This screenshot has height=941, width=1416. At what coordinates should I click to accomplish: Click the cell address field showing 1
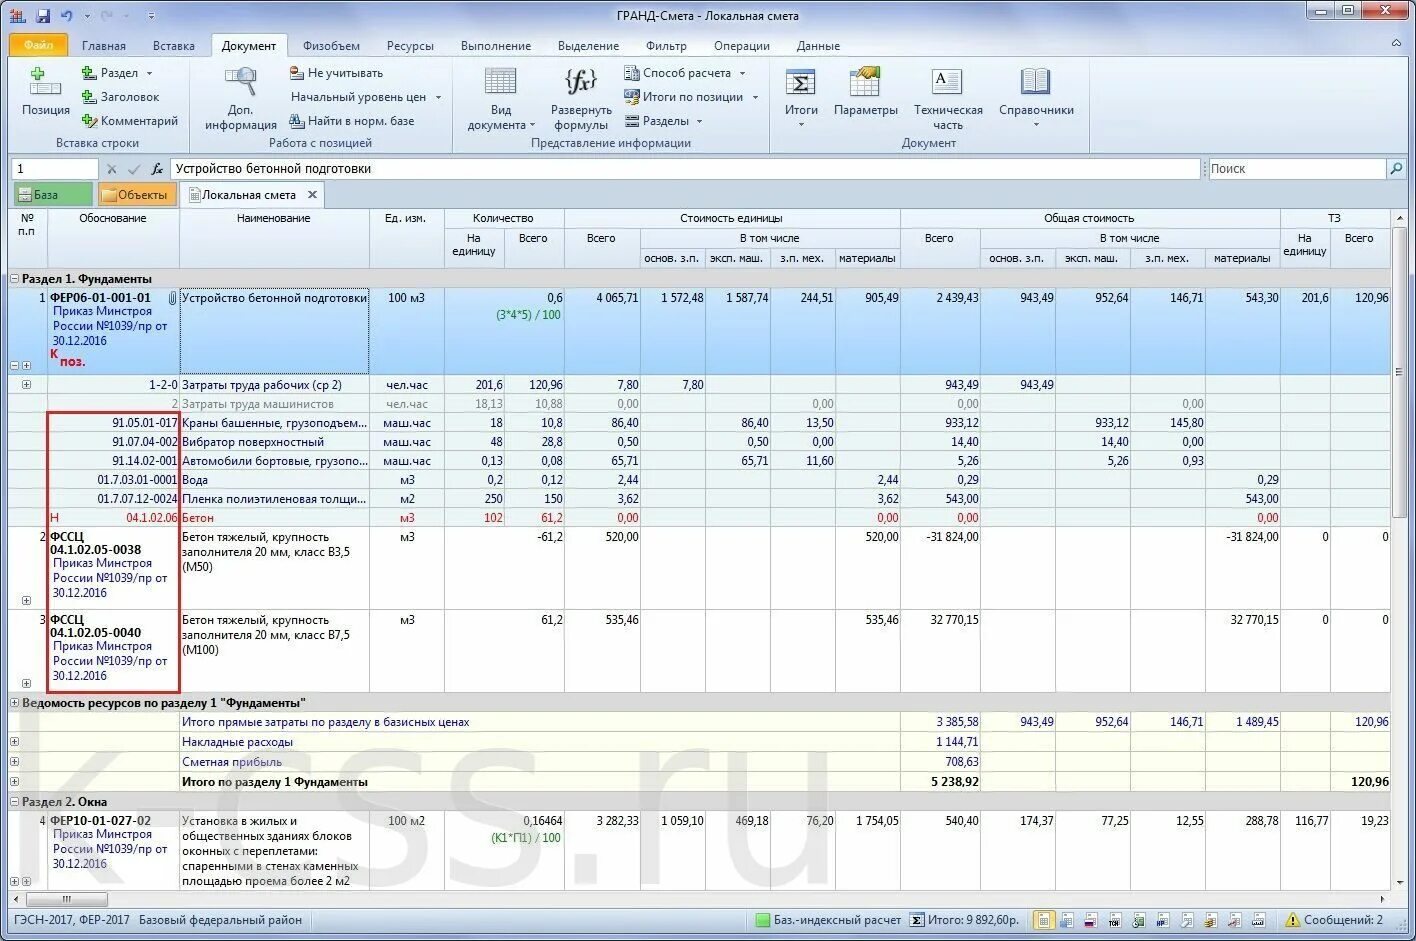coord(55,169)
